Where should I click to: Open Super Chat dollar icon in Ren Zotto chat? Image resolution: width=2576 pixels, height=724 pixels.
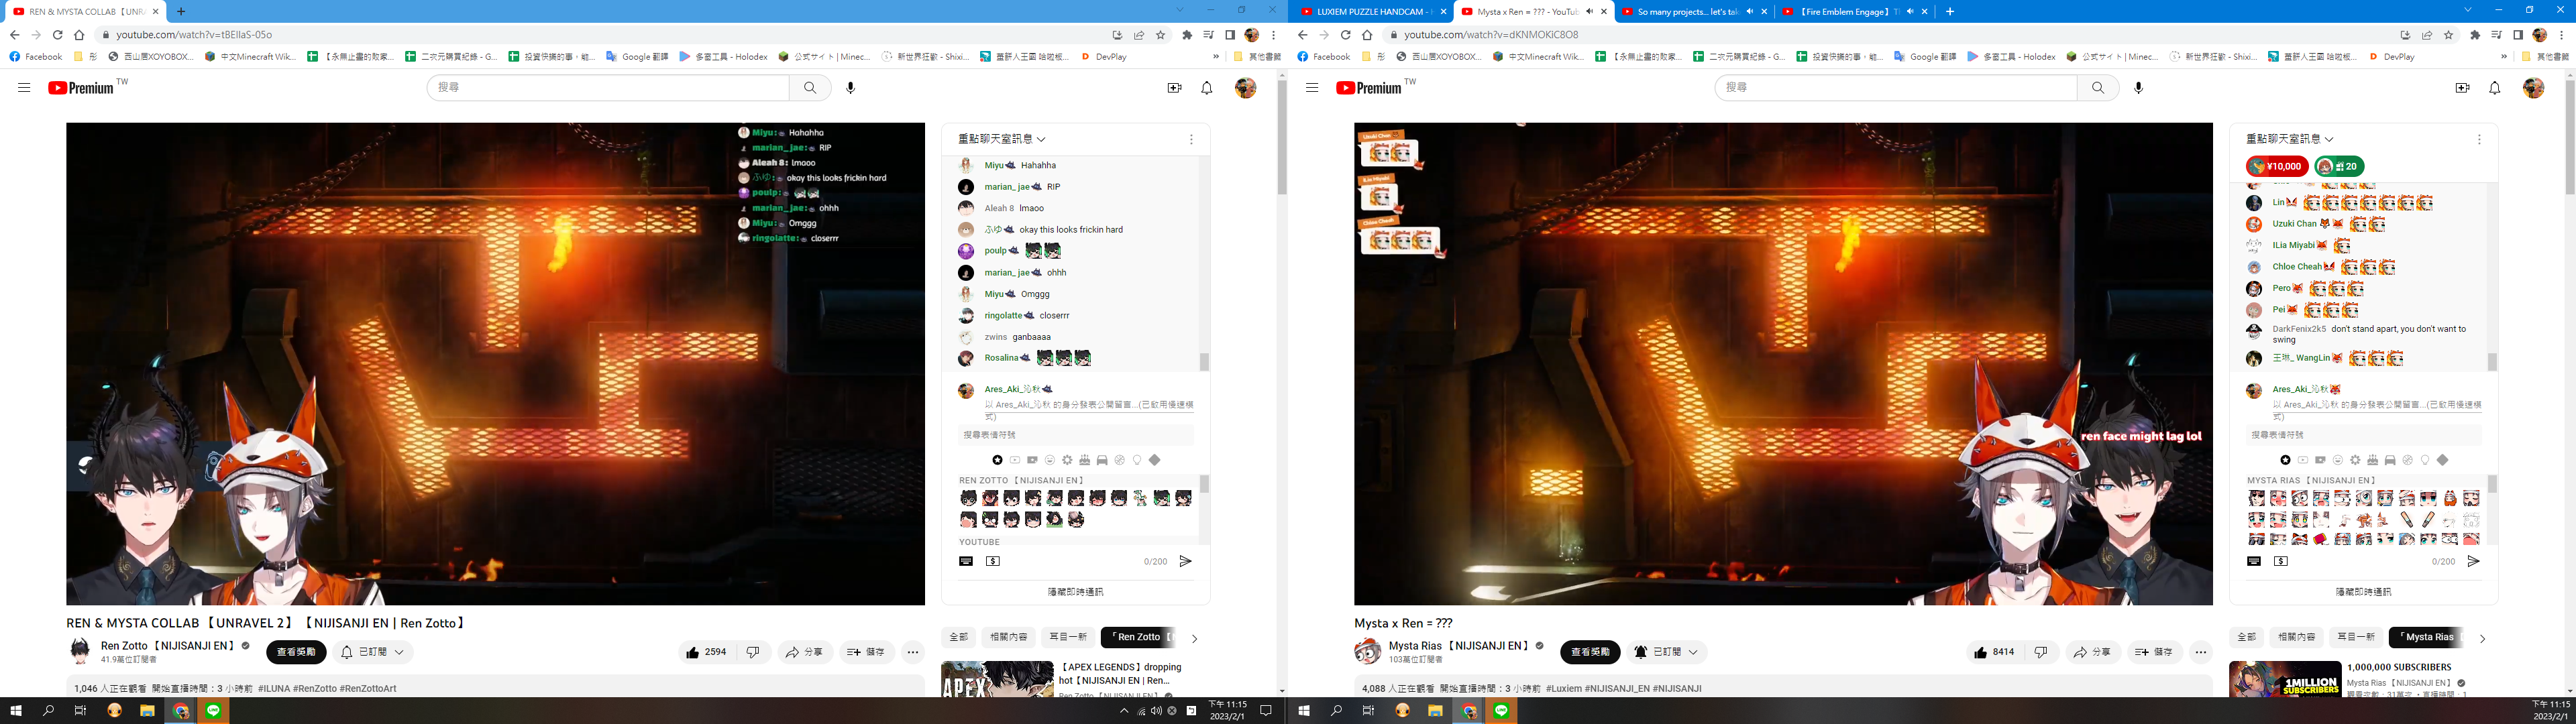992,562
